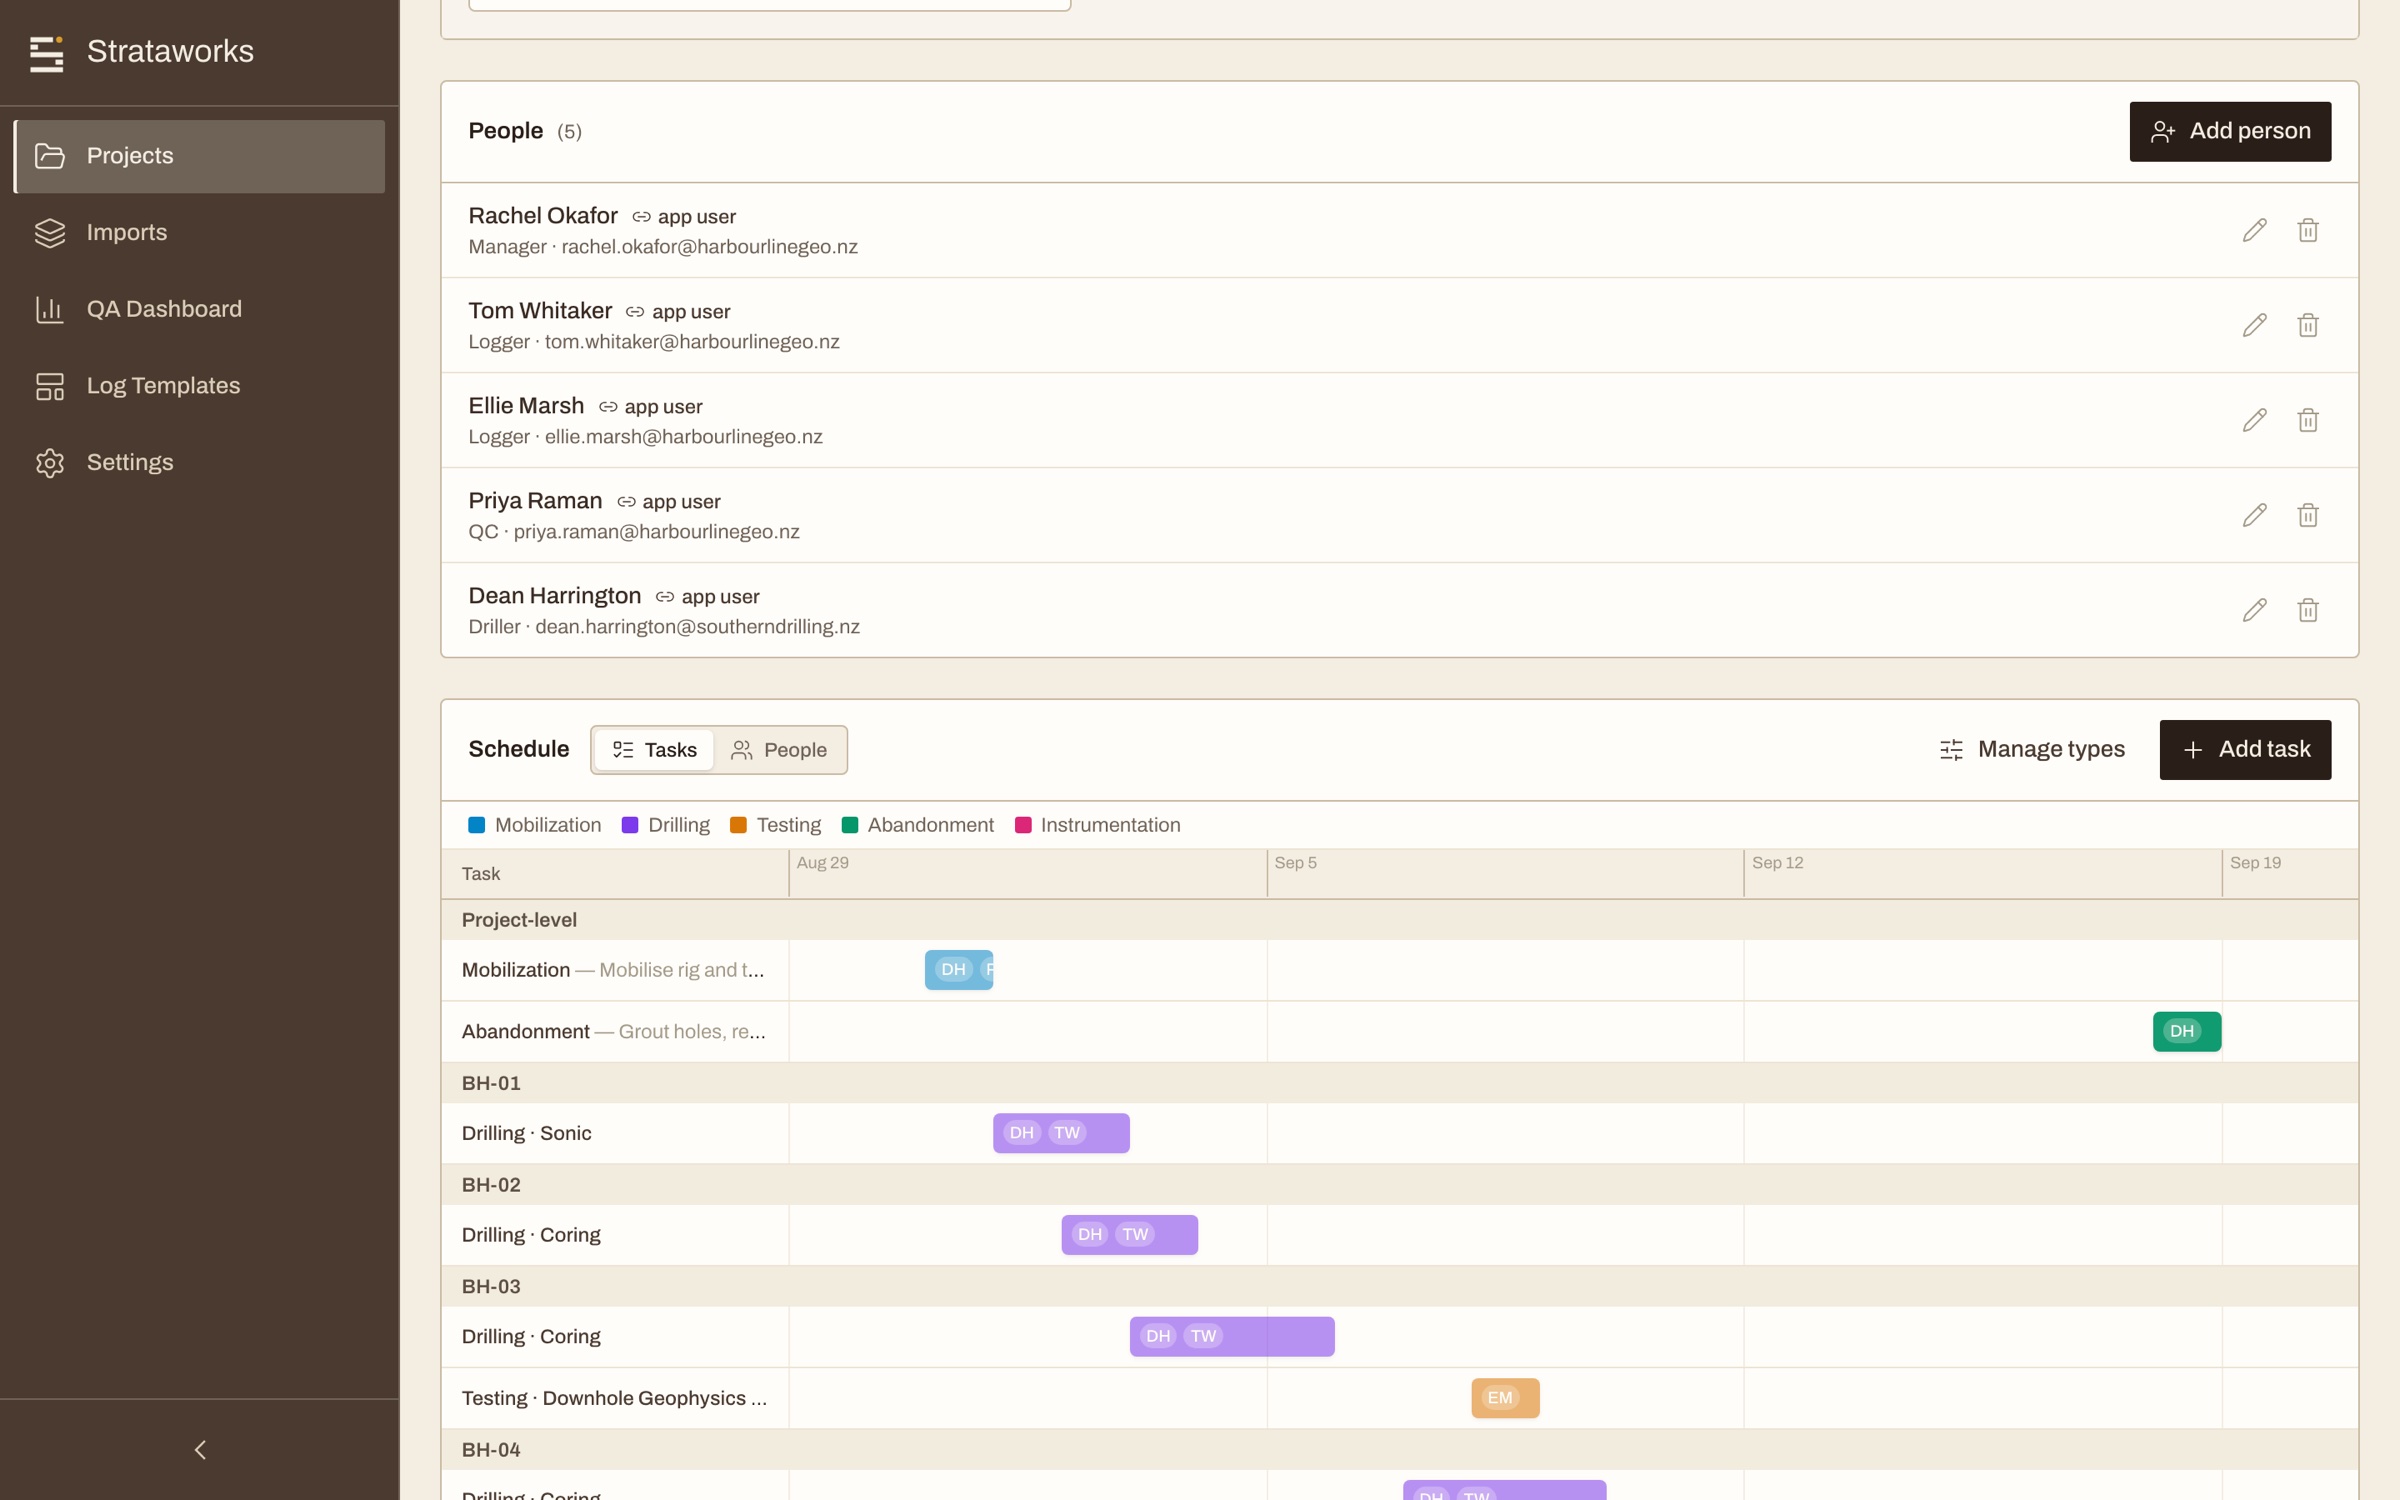
Task: Edit Priya Raman with the pencil icon
Action: click(2254, 515)
